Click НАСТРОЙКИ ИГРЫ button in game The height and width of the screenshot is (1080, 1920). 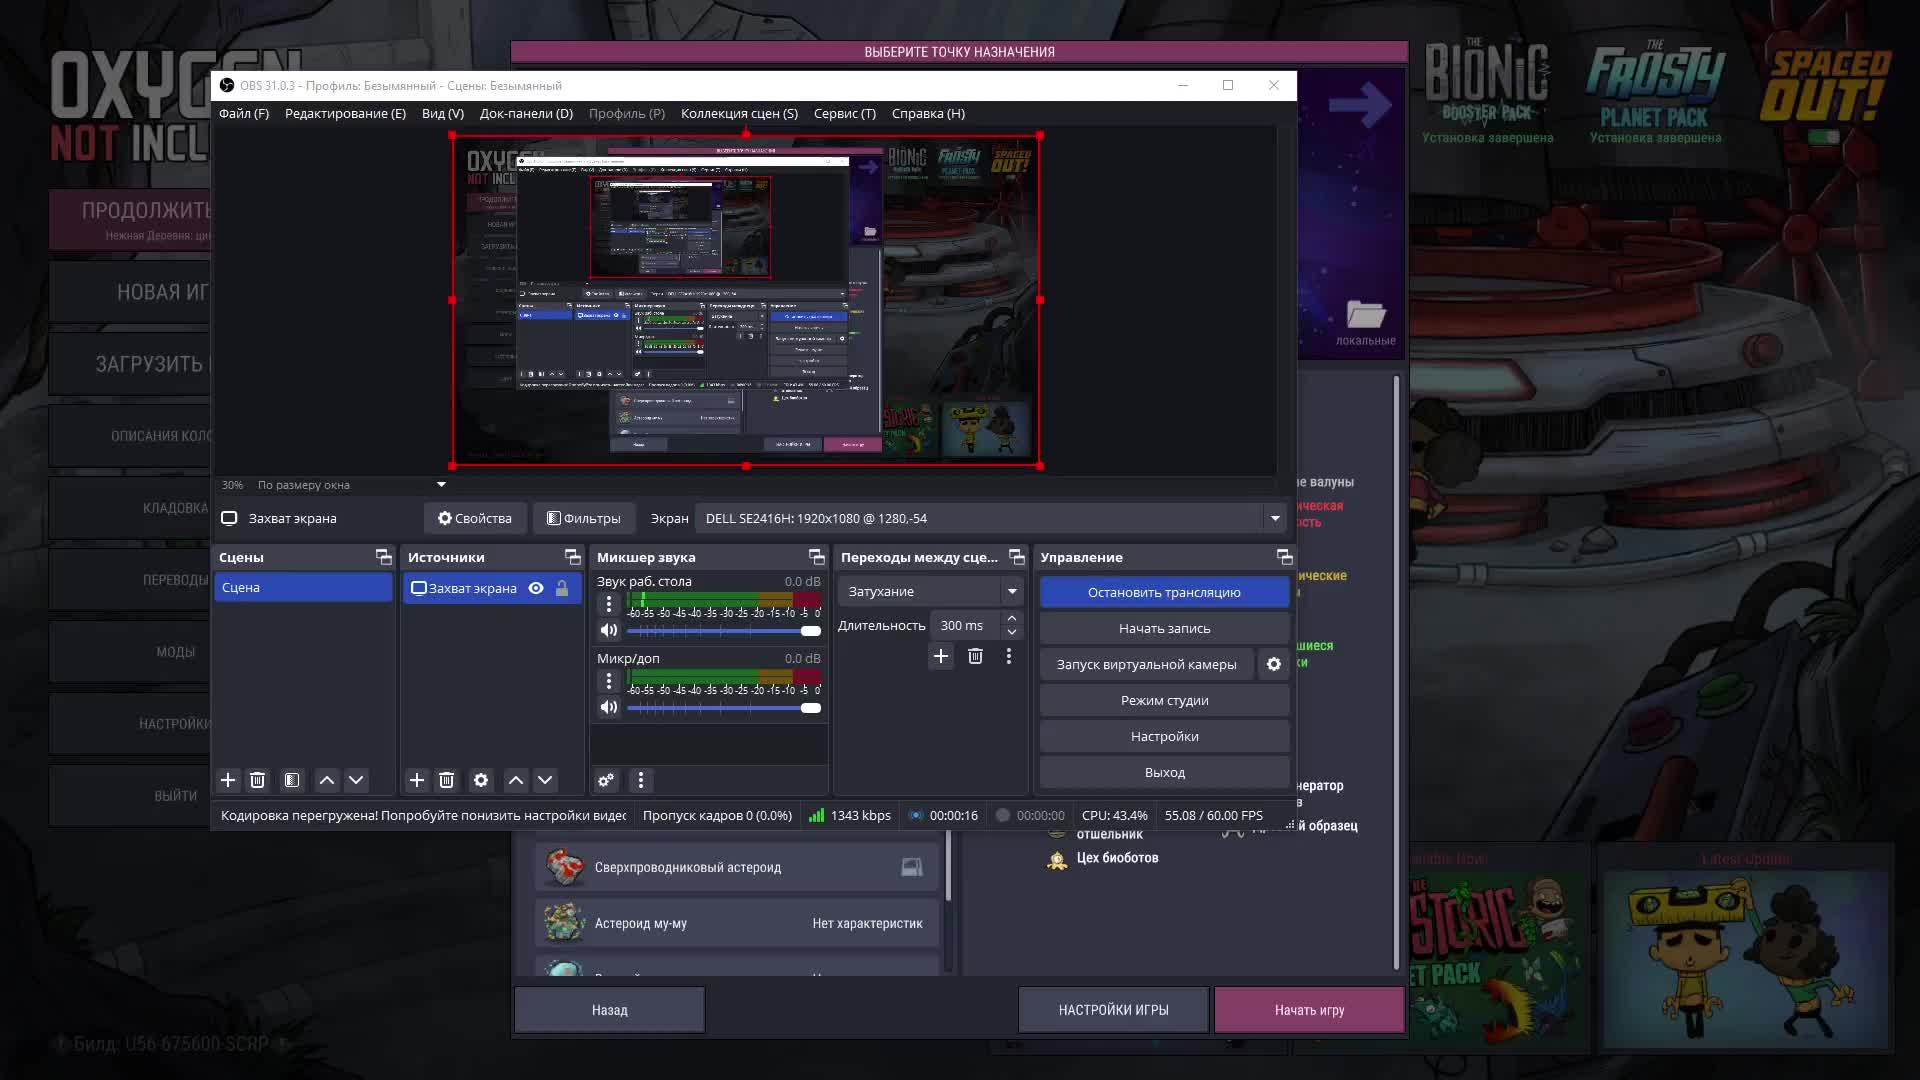point(1113,1010)
